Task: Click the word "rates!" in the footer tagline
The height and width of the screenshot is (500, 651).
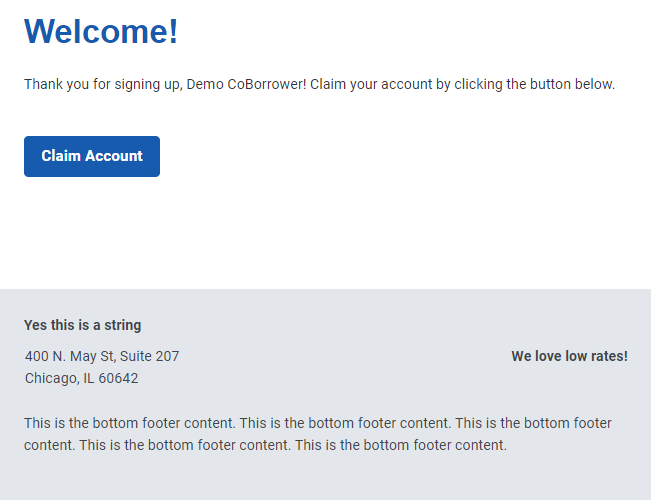Action: (x=608, y=356)
